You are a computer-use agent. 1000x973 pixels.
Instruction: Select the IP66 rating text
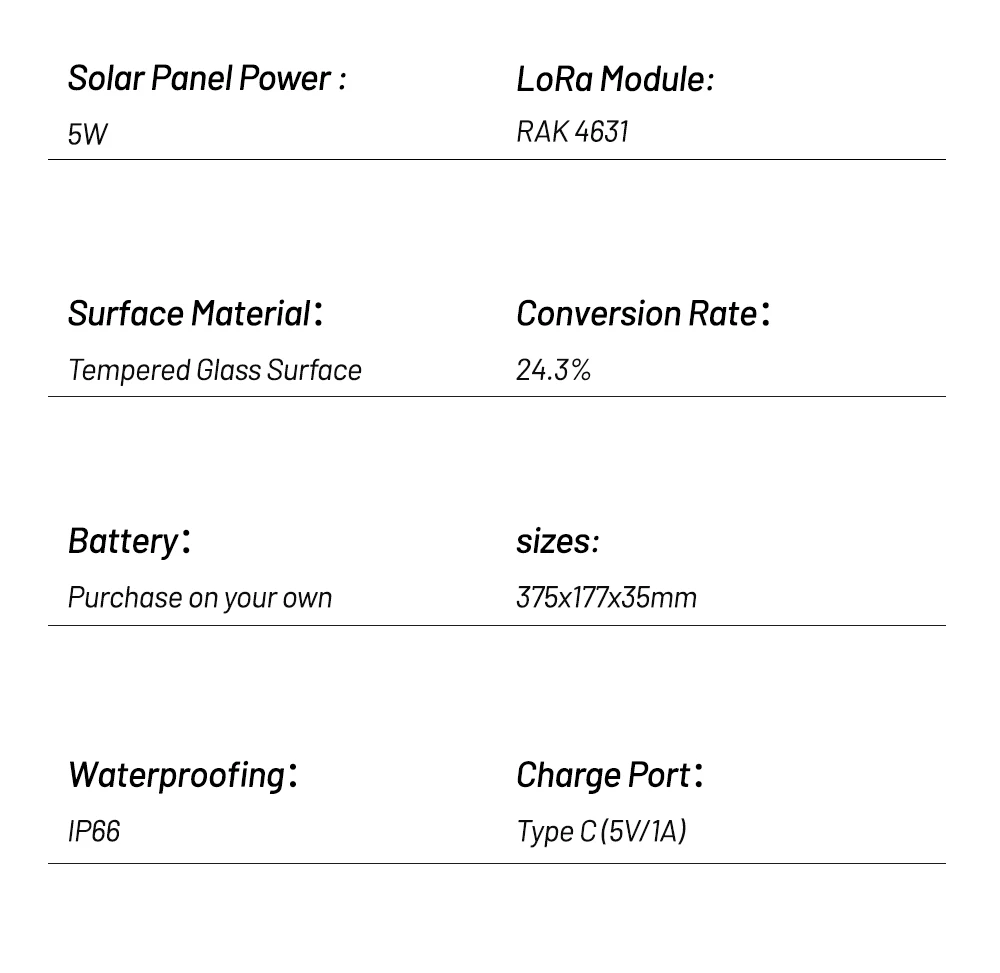[94, 832]
